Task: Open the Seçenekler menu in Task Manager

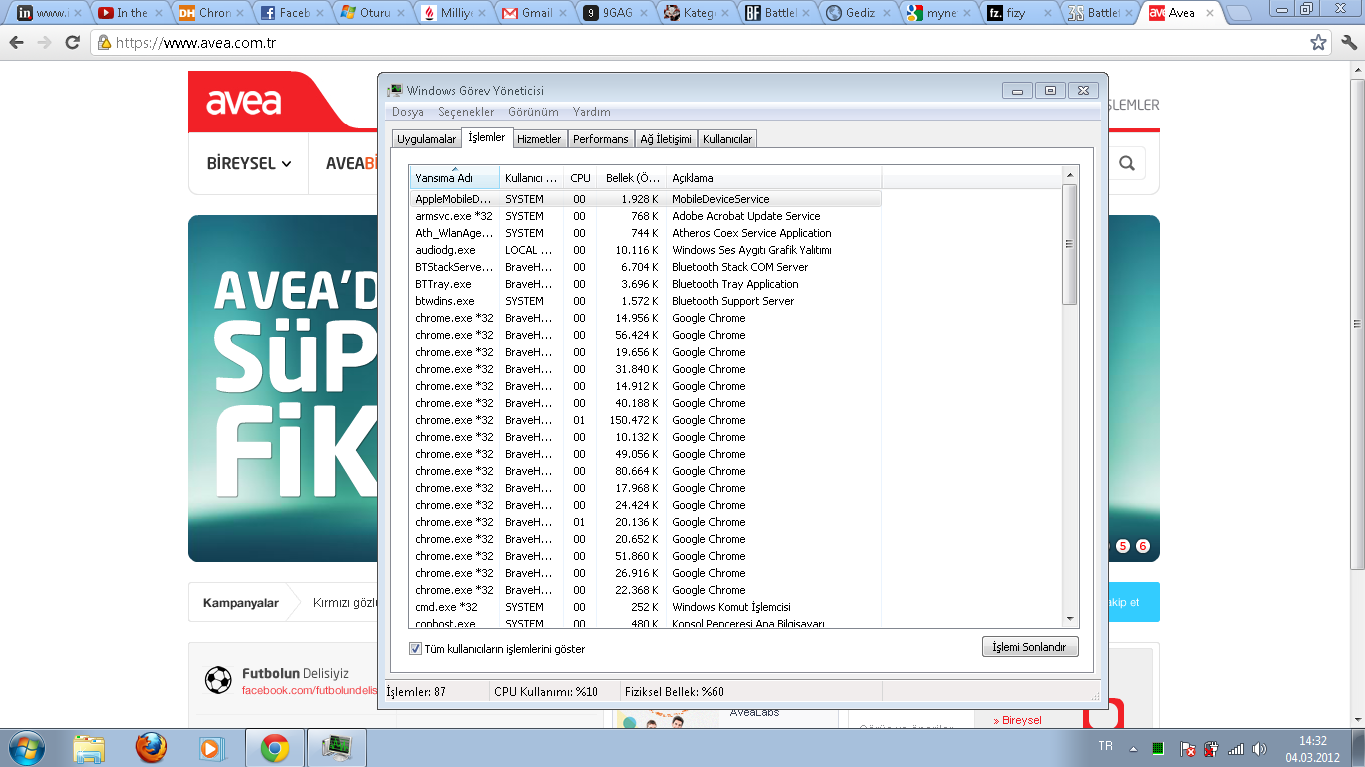Action: [466, 112]
